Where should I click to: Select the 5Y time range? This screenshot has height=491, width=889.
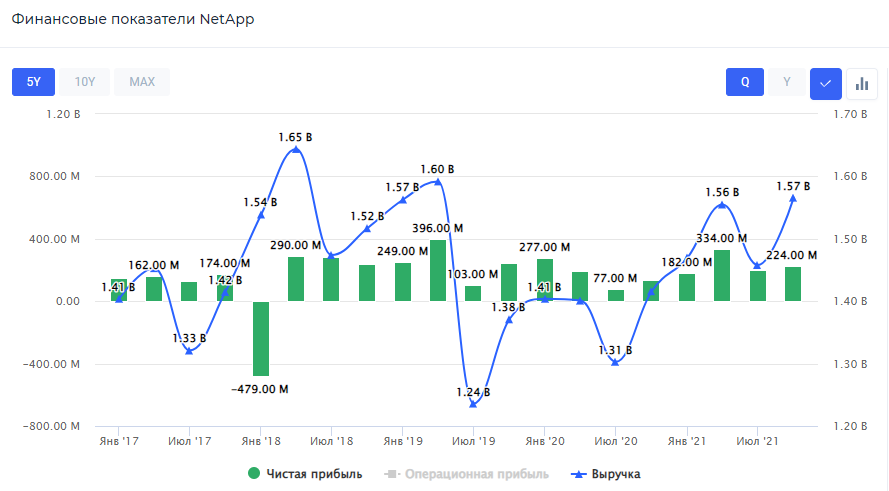coord(33,82)
